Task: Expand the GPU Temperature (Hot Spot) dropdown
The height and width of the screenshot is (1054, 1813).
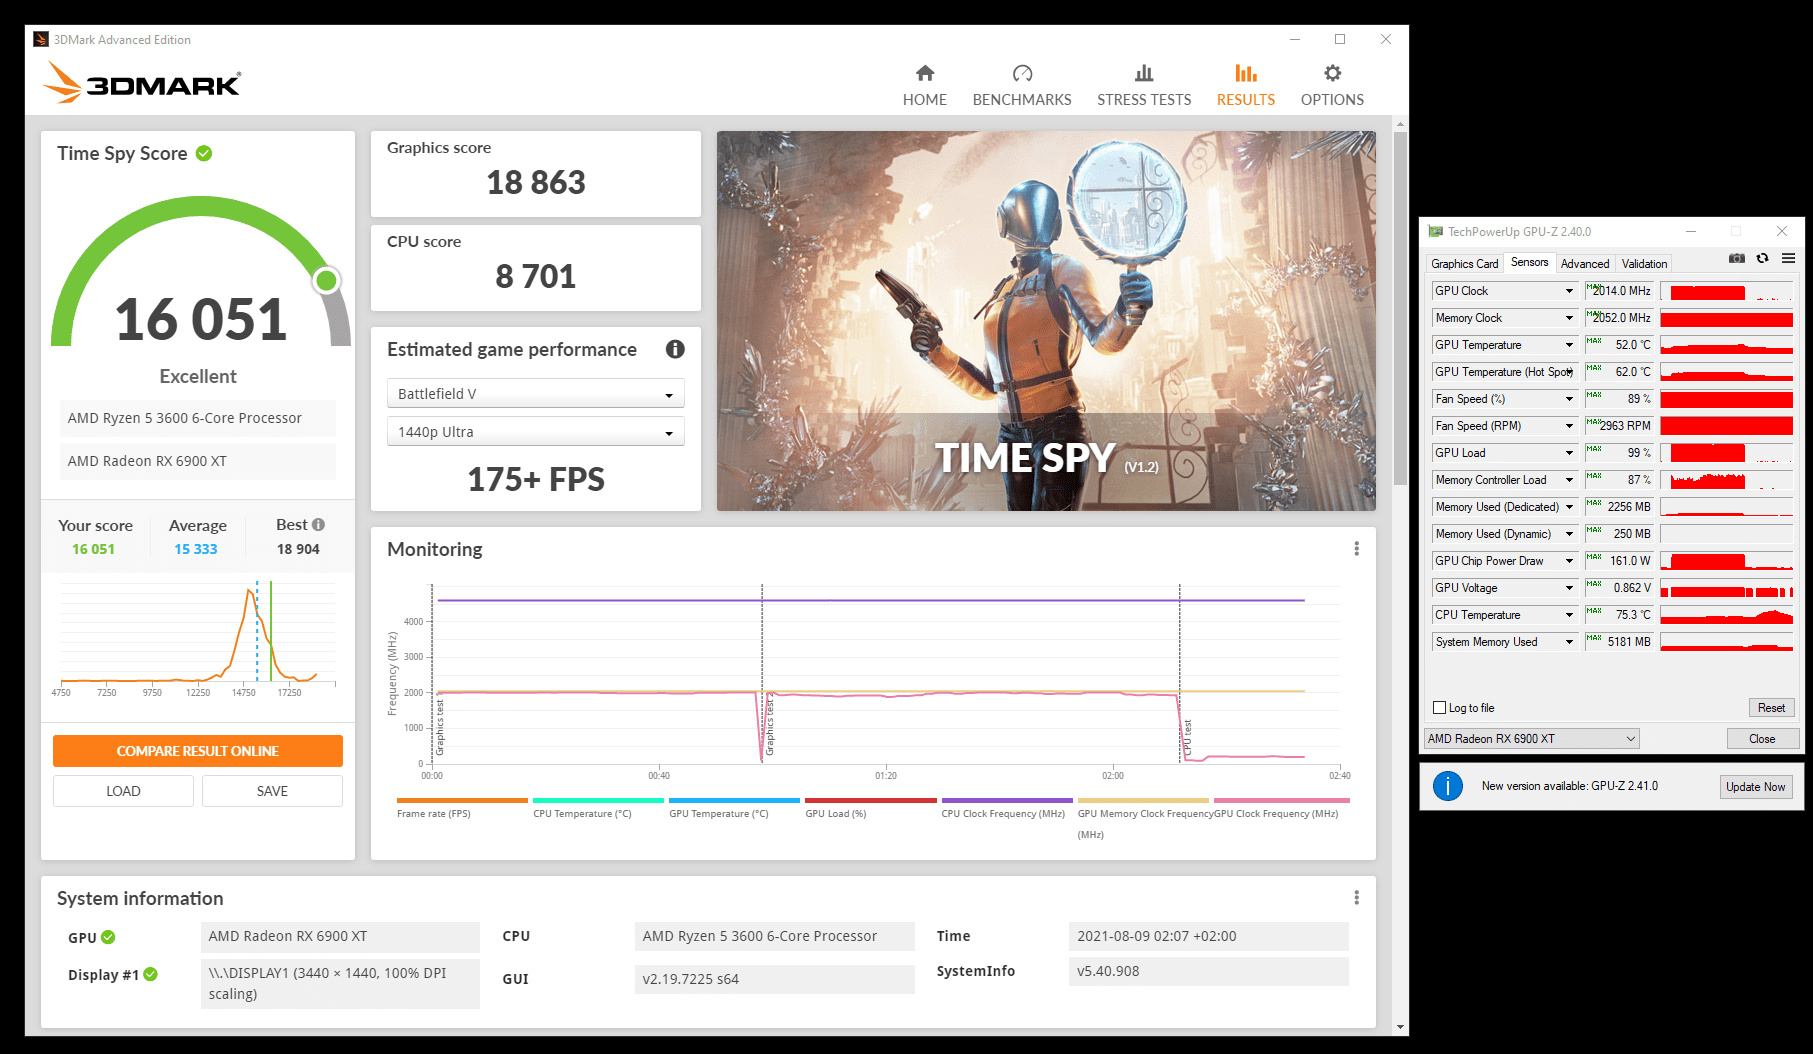Action: coord(1569,372)
